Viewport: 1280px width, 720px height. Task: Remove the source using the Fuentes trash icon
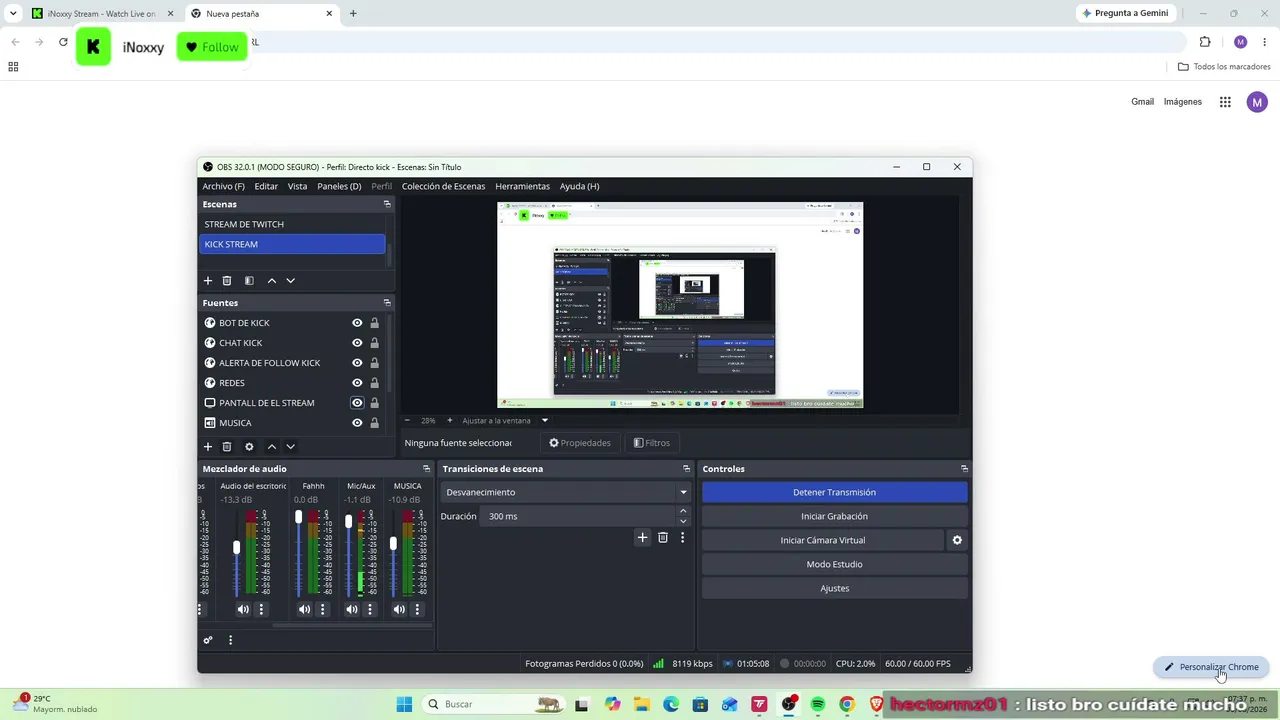pos(227,447)
